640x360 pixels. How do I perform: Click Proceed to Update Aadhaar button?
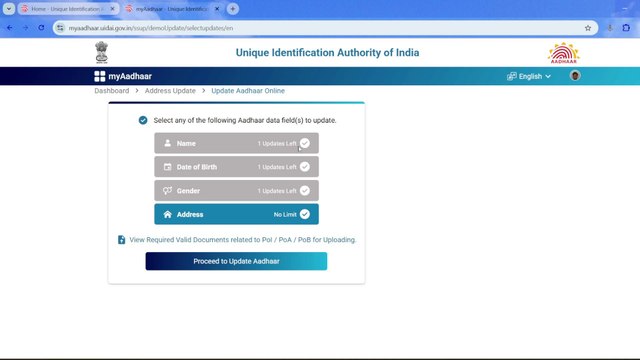click(x=236, y=261)
